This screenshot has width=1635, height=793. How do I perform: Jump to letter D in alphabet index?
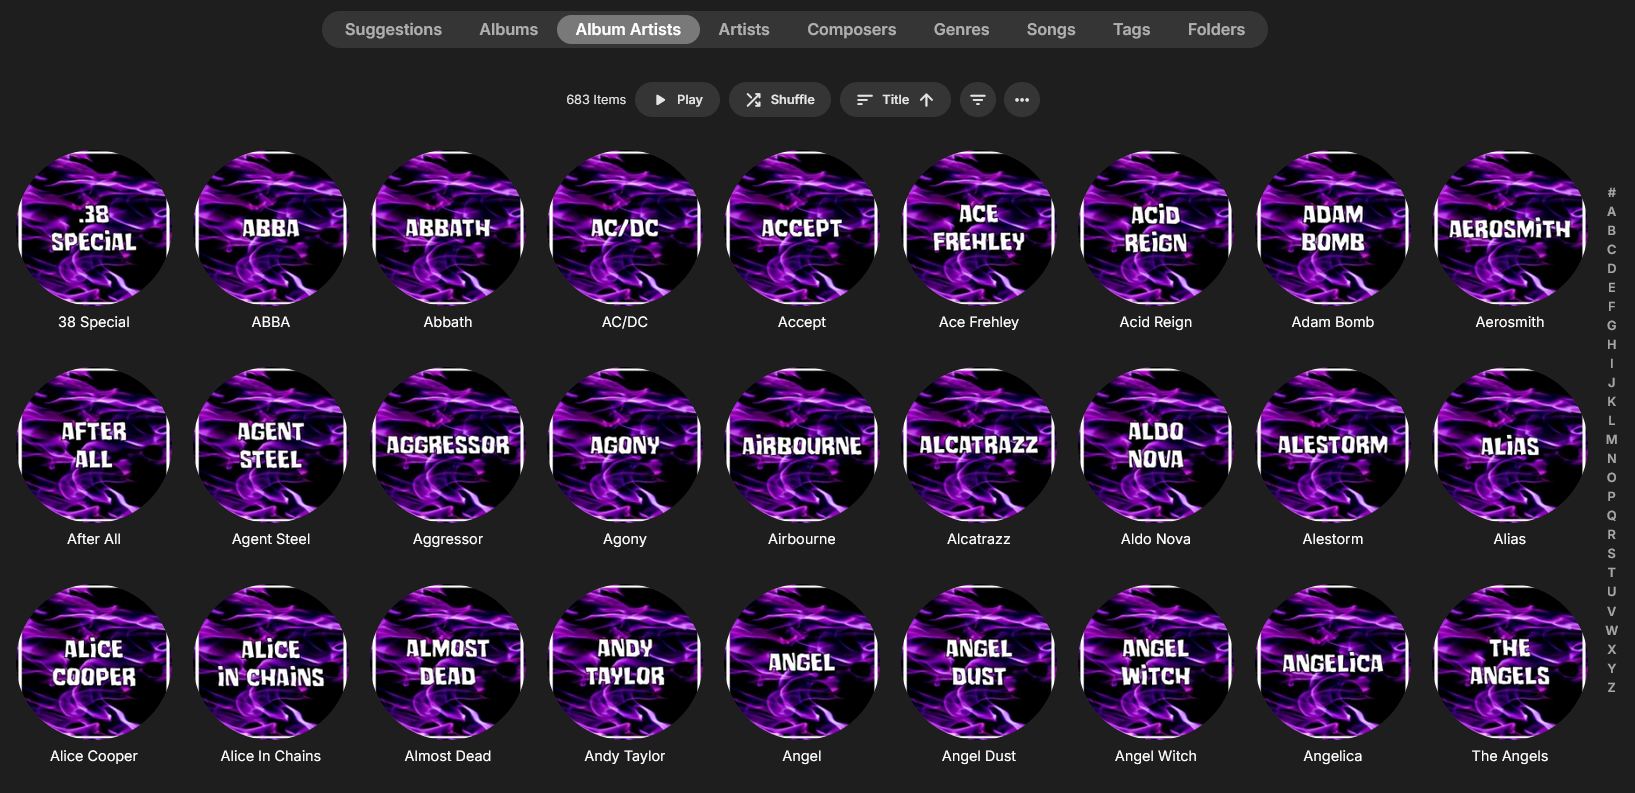coord(1611,269)
